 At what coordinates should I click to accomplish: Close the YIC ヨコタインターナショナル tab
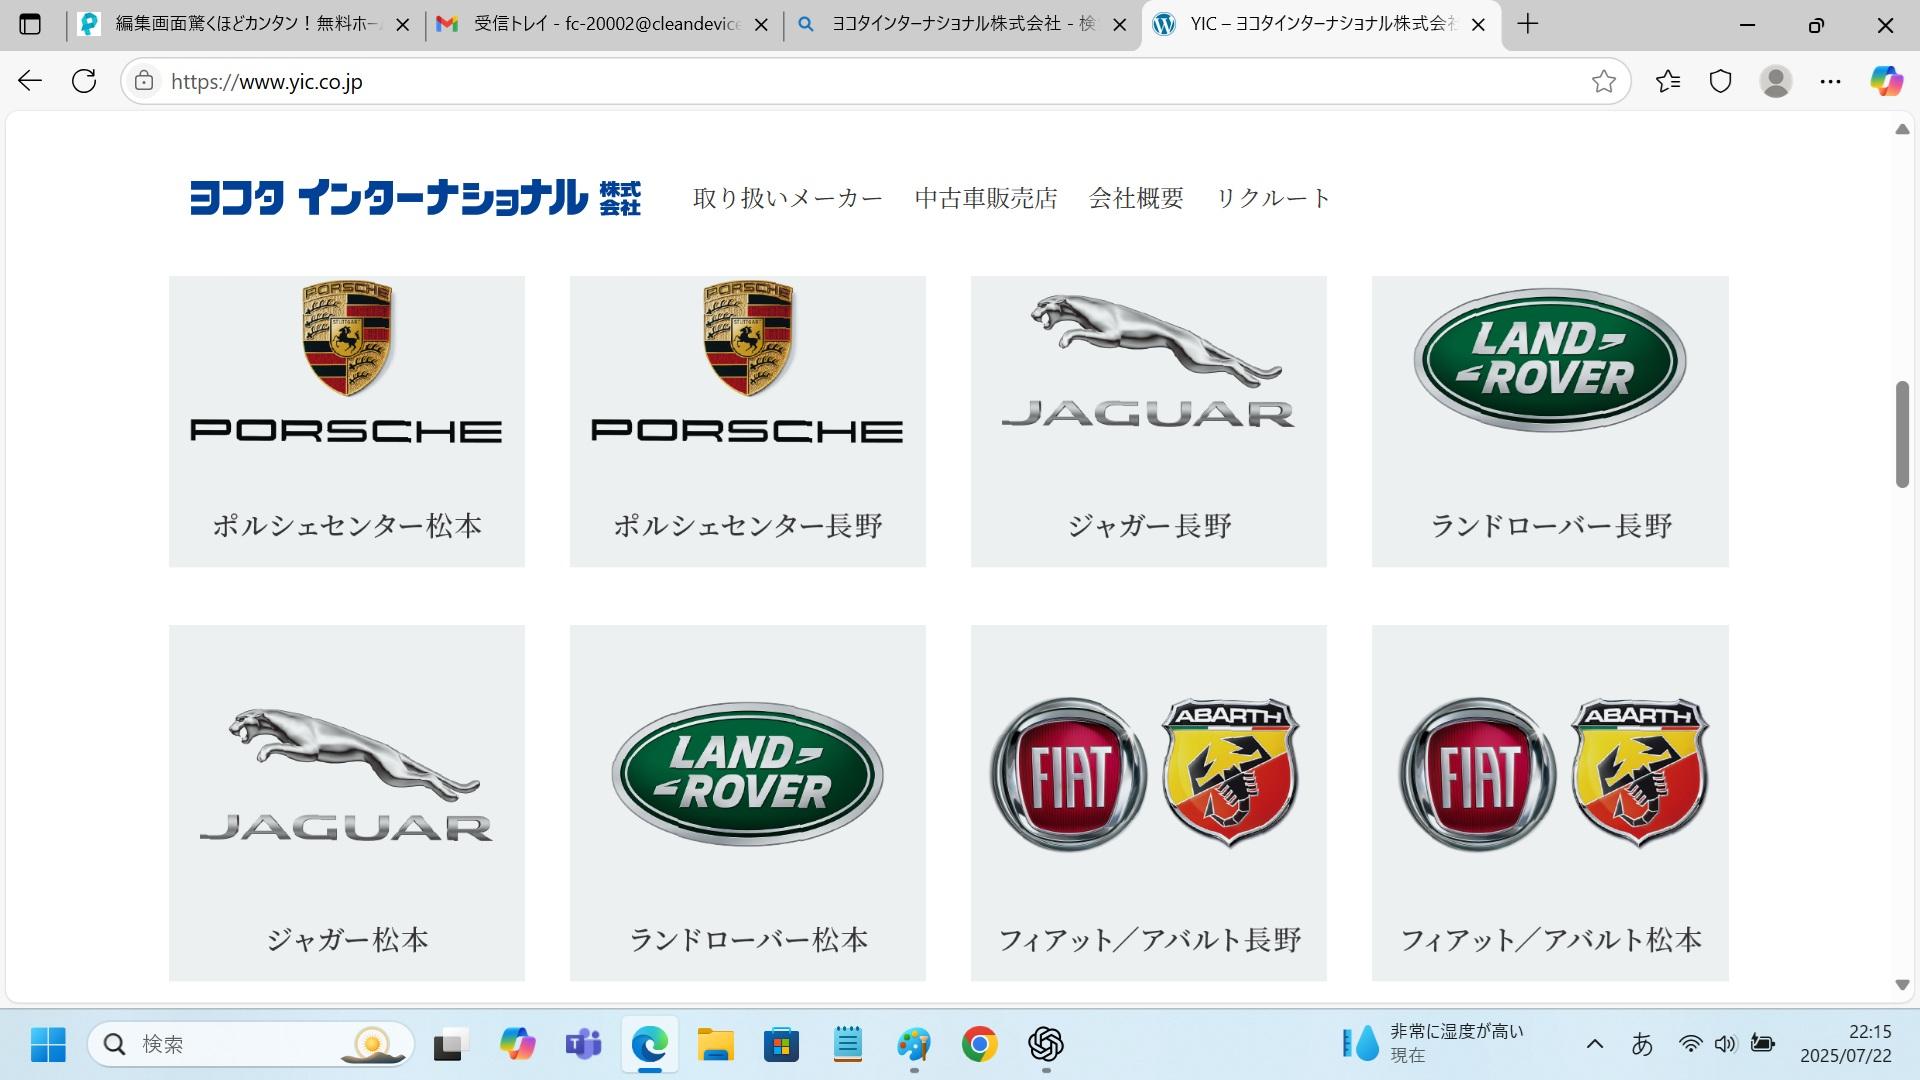1478,25
